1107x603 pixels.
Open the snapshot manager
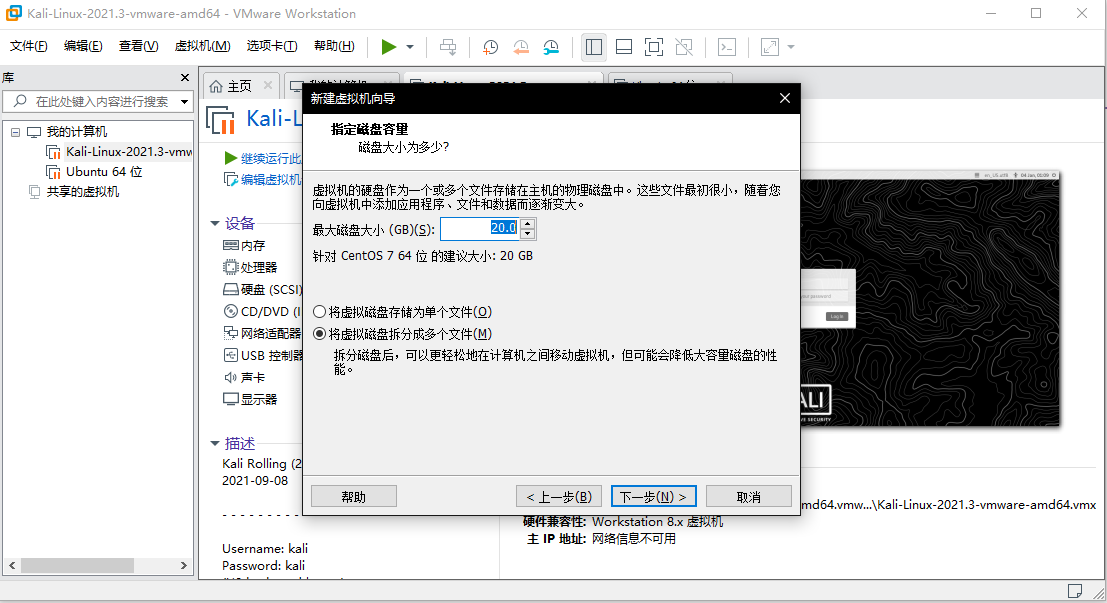(551, 47)
